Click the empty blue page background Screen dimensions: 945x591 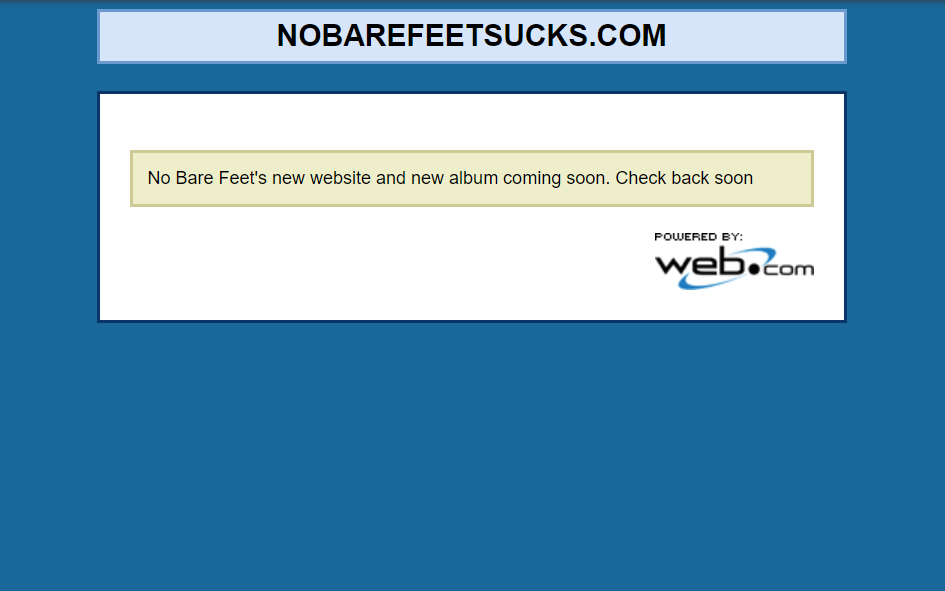[x=472, y=458]
